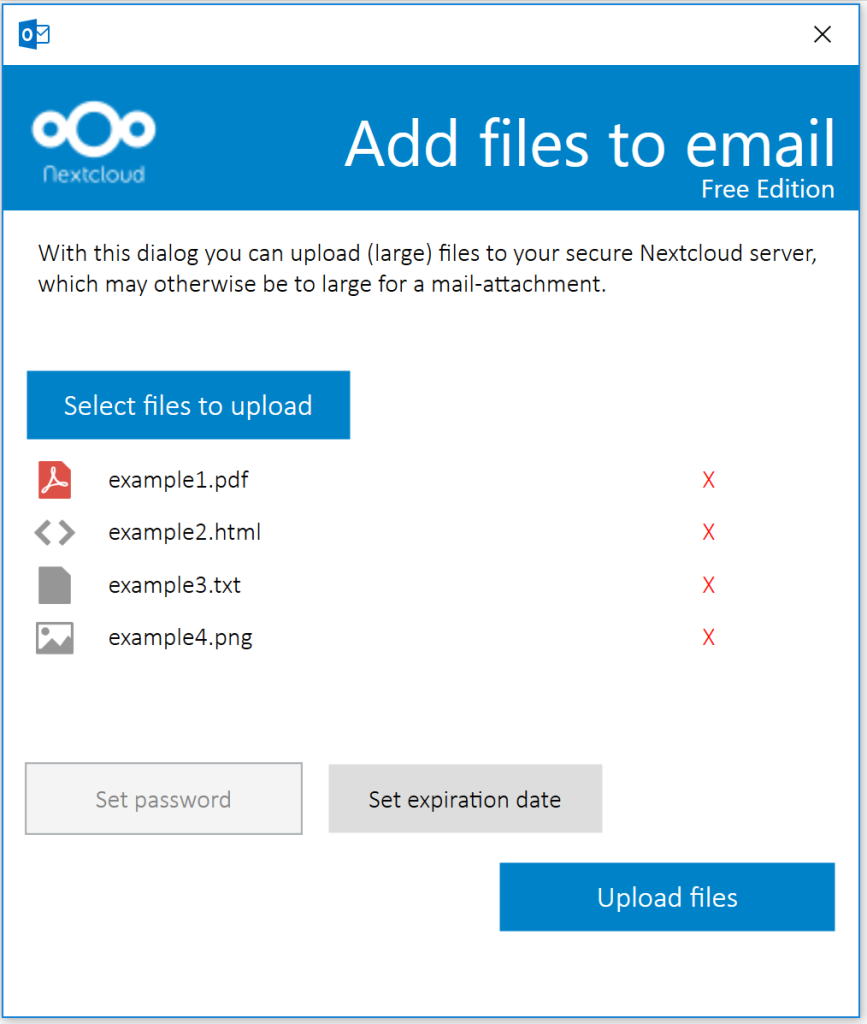This screenshot has height=1024, width=867.
Task: Select the example1.pdf file name
Action: coord(178,480)
